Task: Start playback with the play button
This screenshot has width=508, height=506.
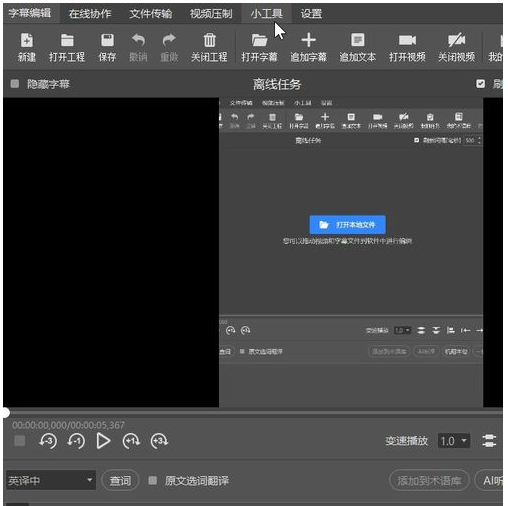Action: coord(103,441)
